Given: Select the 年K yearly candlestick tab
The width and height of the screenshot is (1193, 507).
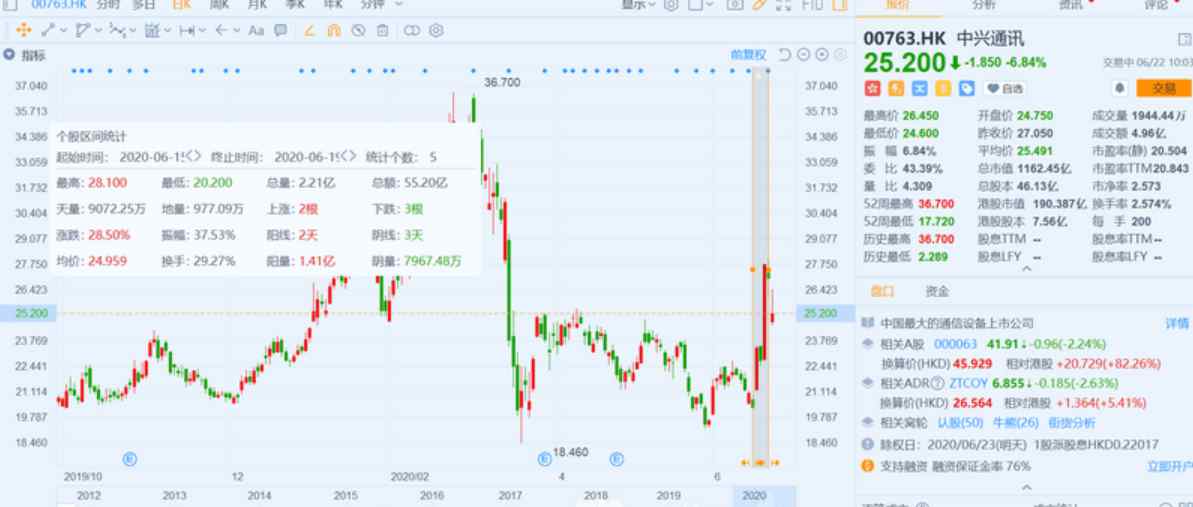Looking at the screenshot, I should (333, 4).
